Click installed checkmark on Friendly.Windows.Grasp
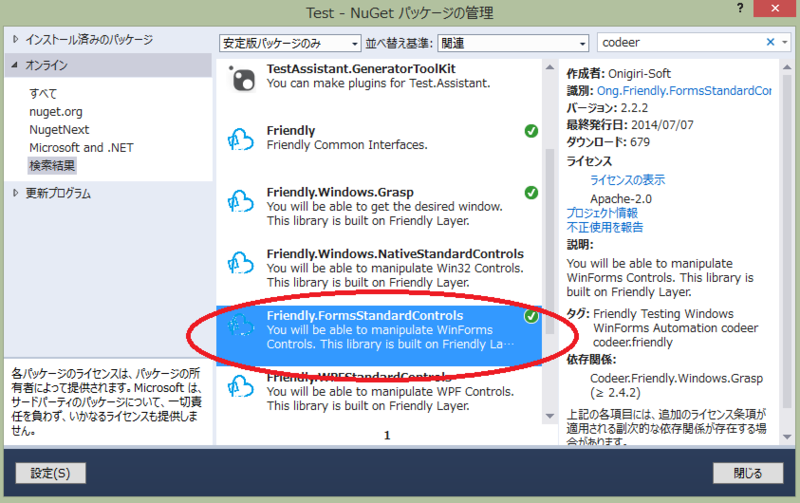This screenshot has height=503, width=800. coord(531,192)
